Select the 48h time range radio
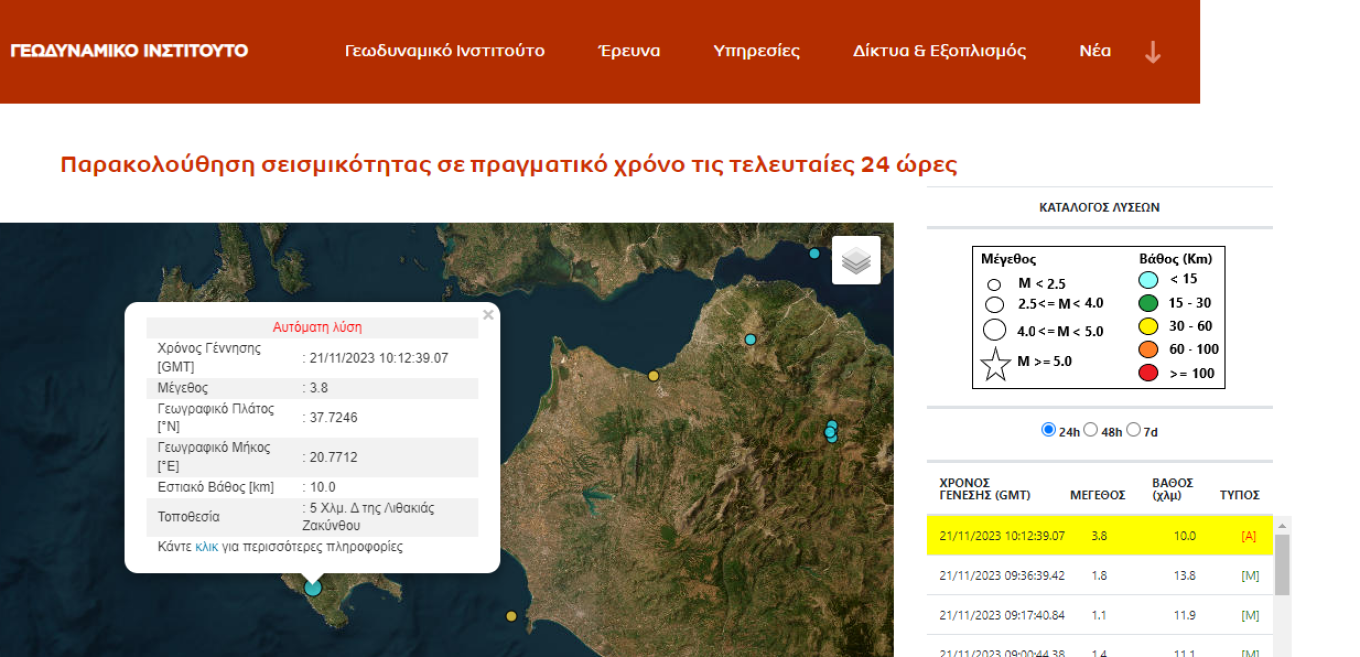 pos(1091,430)
